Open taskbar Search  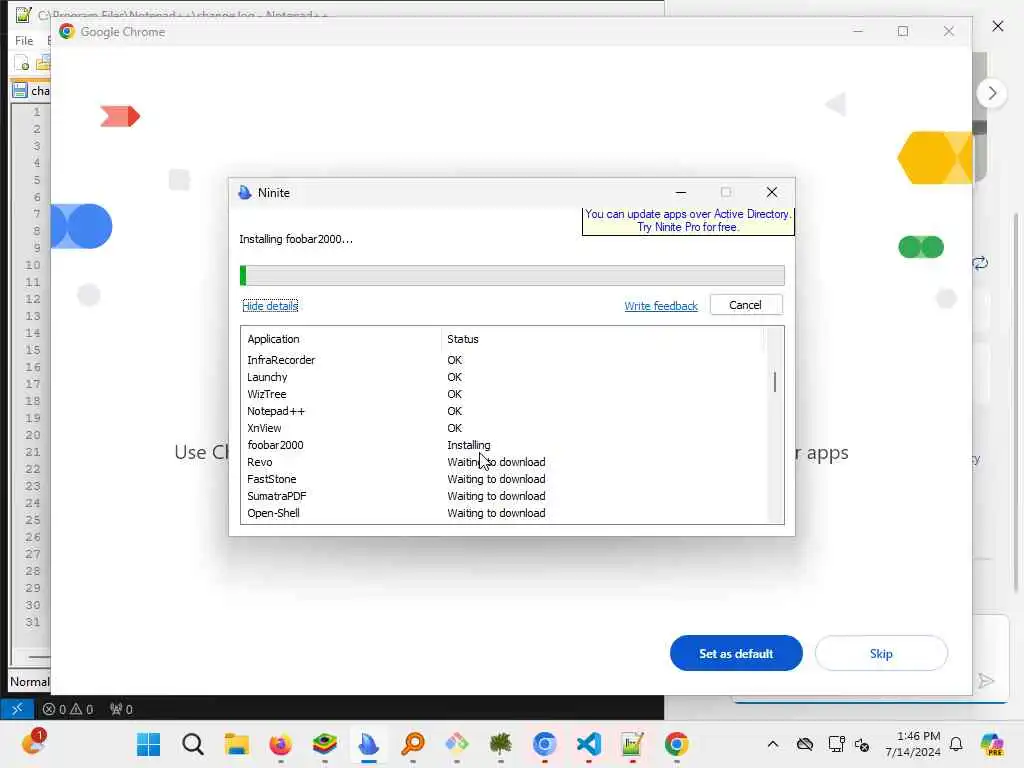click(193, 744)
